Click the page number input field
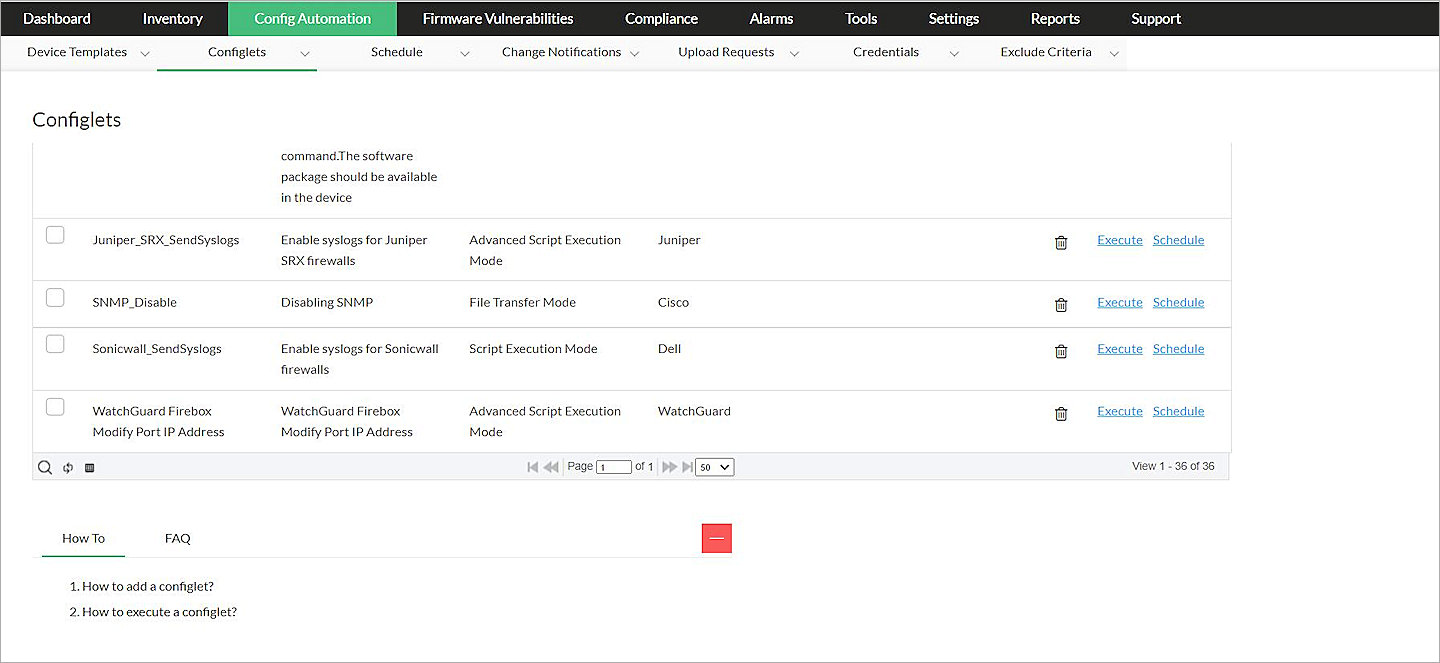 pos(614,466)
